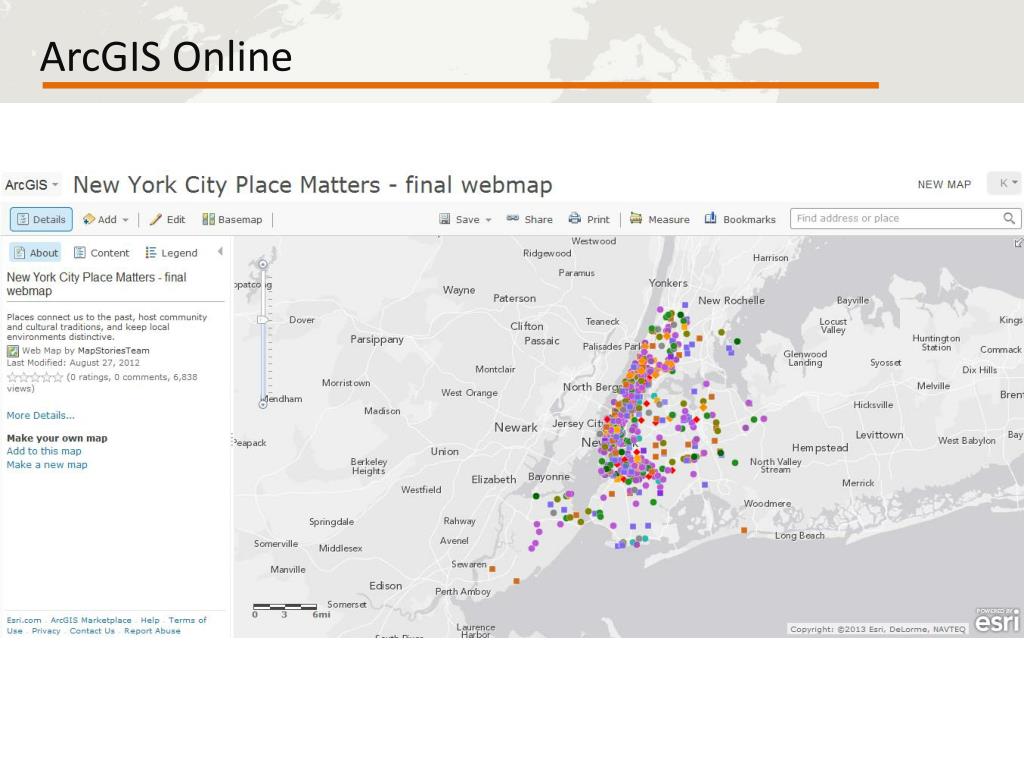Select the Measure tool icon
Image resolution: width=1024 pixels, height=768 pixels.
635,218
